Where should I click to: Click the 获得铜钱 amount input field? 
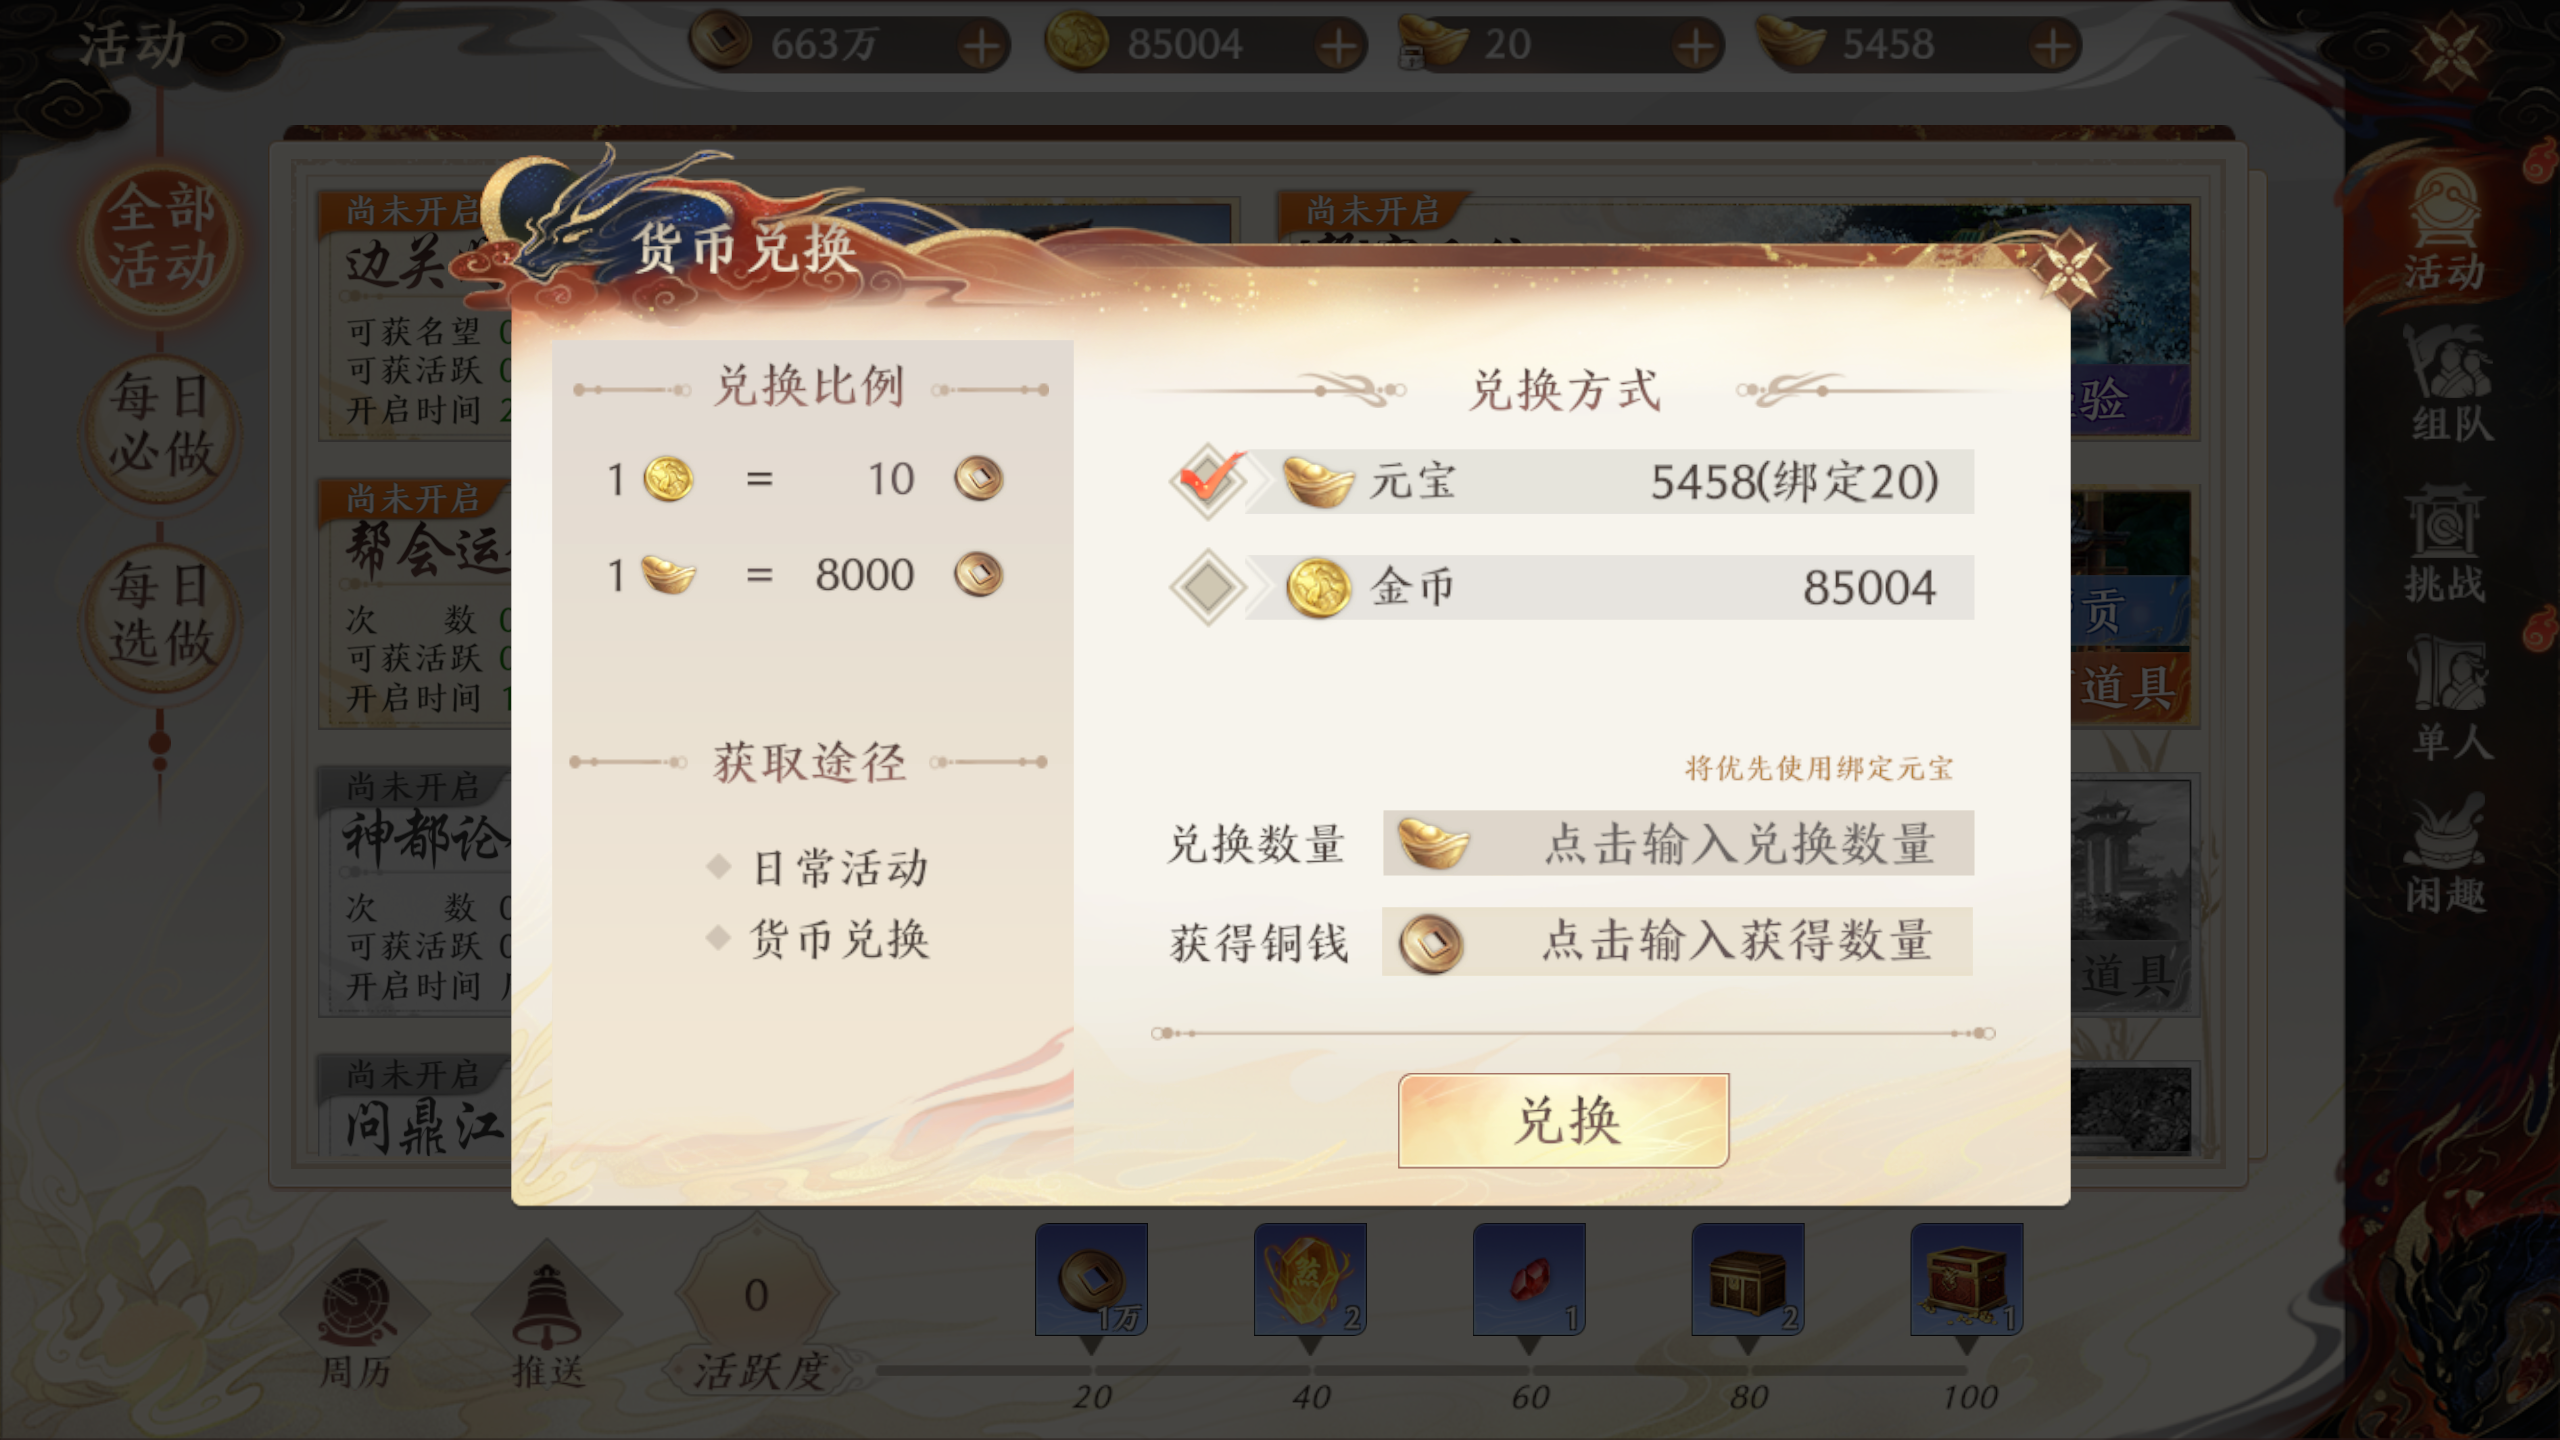click(1677, 941)
